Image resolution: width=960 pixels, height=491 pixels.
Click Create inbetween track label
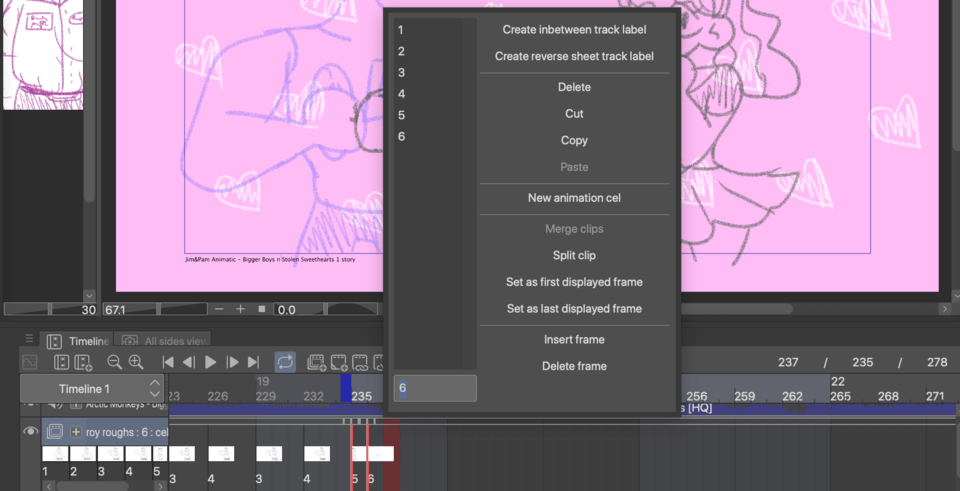point(574,30)
